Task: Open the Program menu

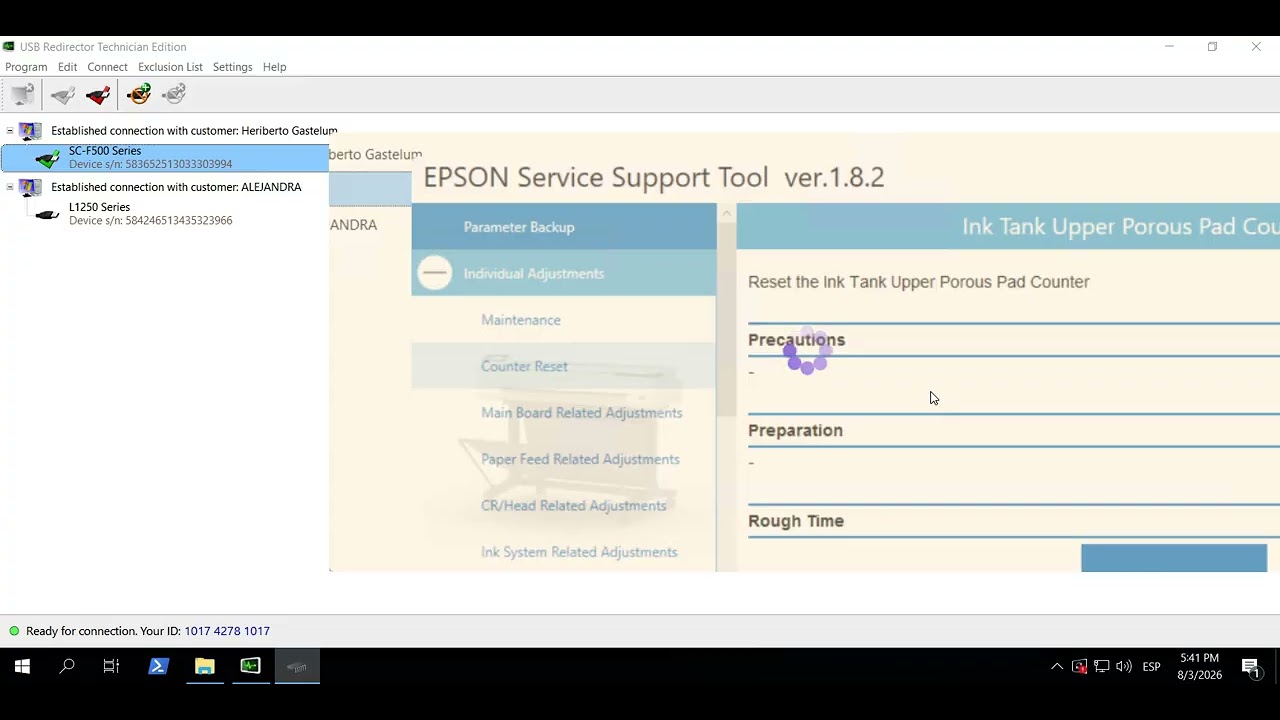Action: point(26,67)
